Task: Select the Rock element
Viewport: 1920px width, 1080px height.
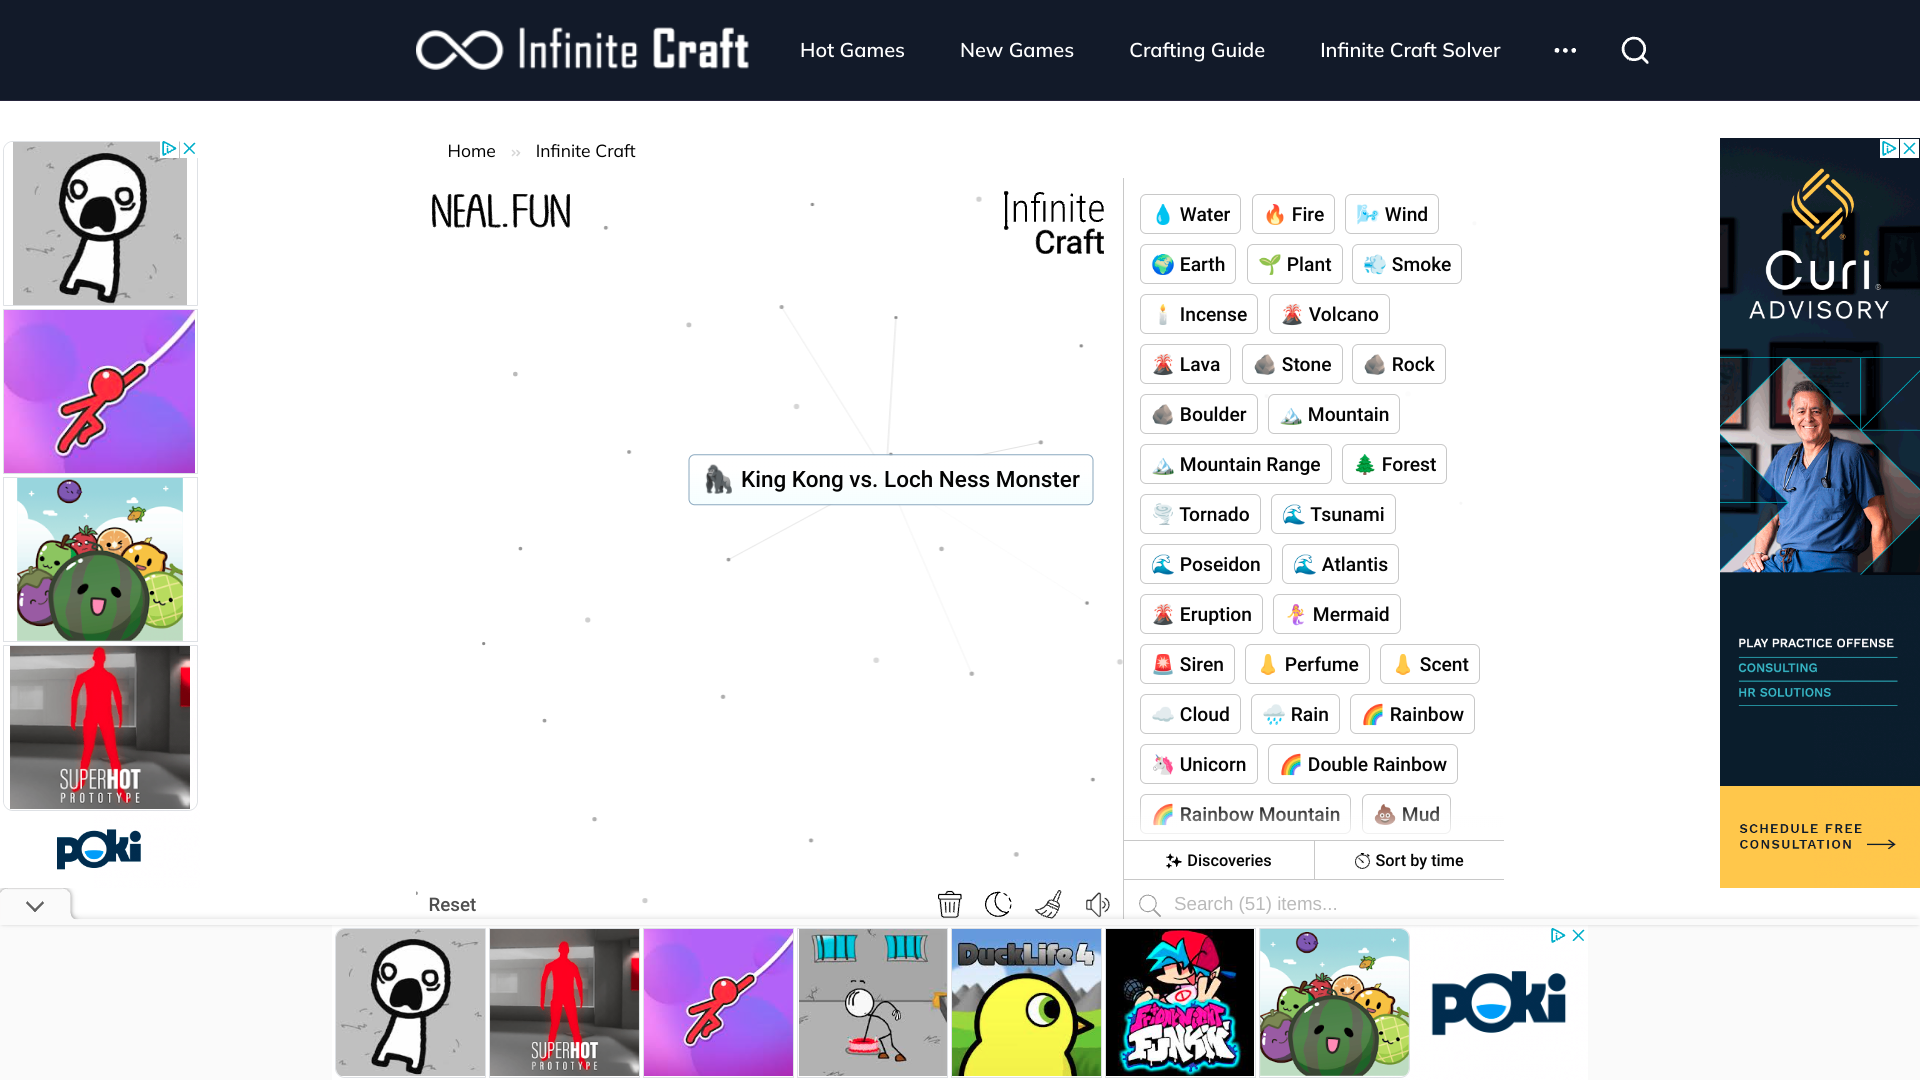Action: (1399, 364)
